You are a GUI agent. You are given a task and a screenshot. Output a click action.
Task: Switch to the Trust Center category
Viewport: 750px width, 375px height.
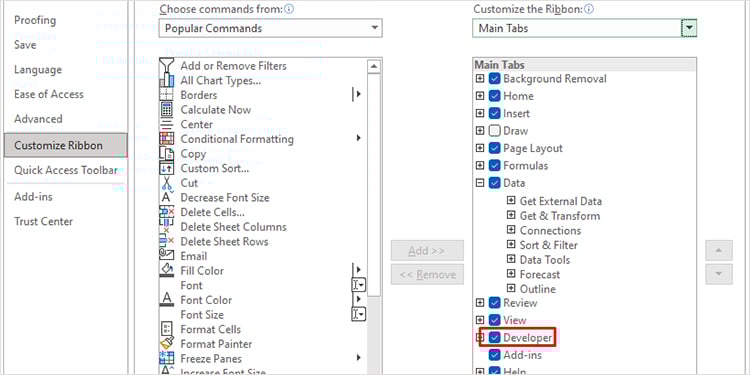click(x=44, y=221)
